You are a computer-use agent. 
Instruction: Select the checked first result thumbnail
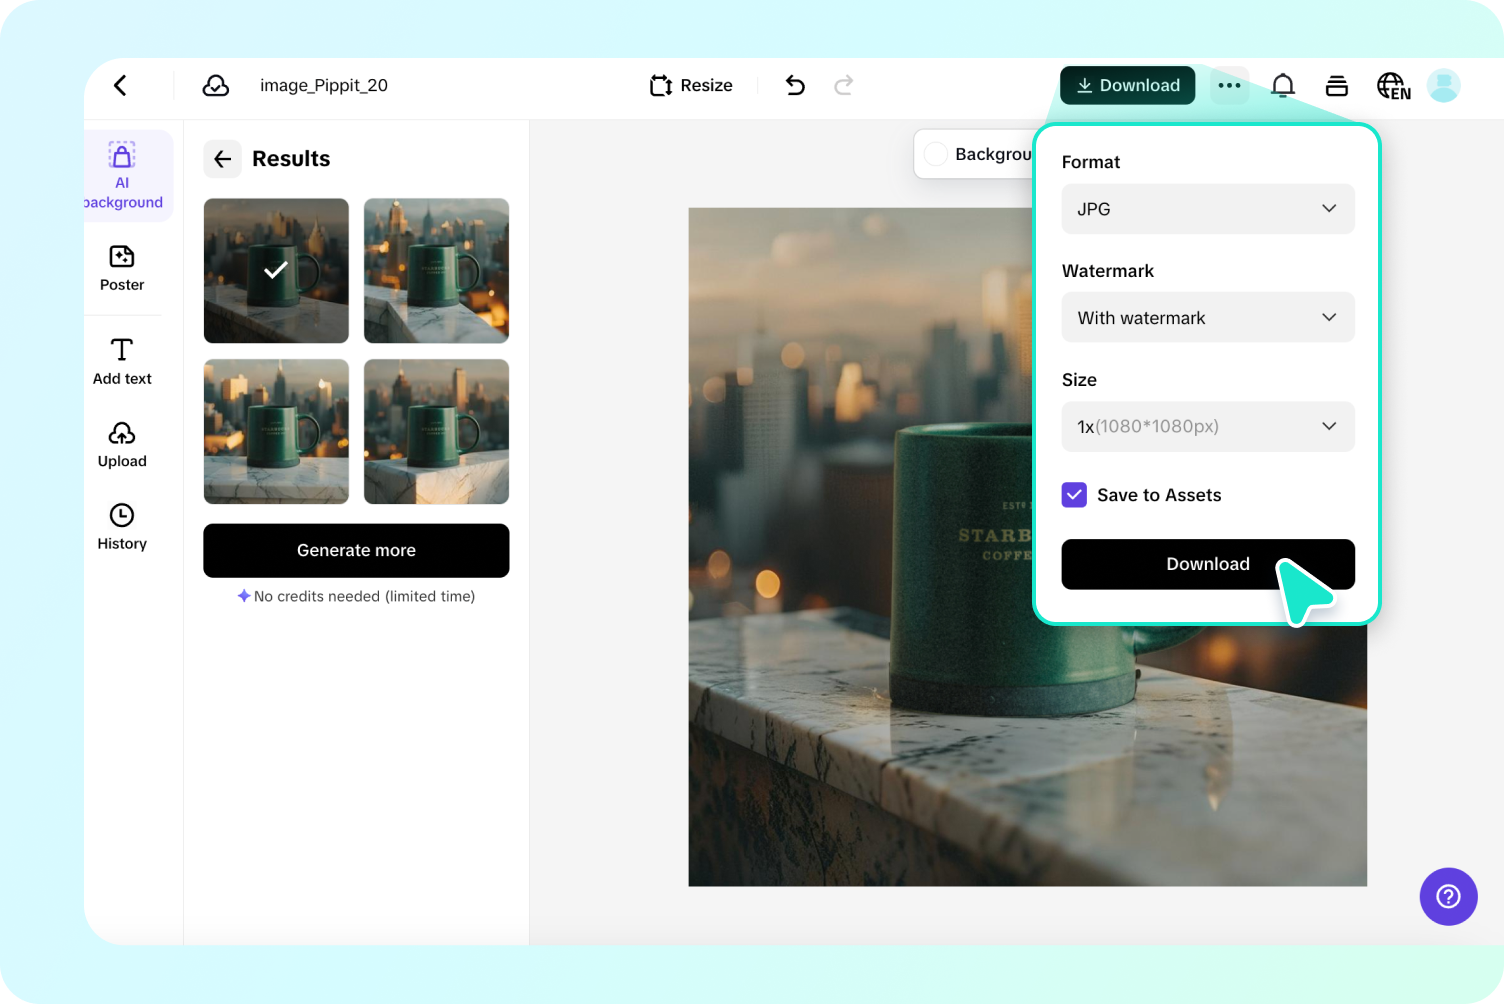point(276,271)
